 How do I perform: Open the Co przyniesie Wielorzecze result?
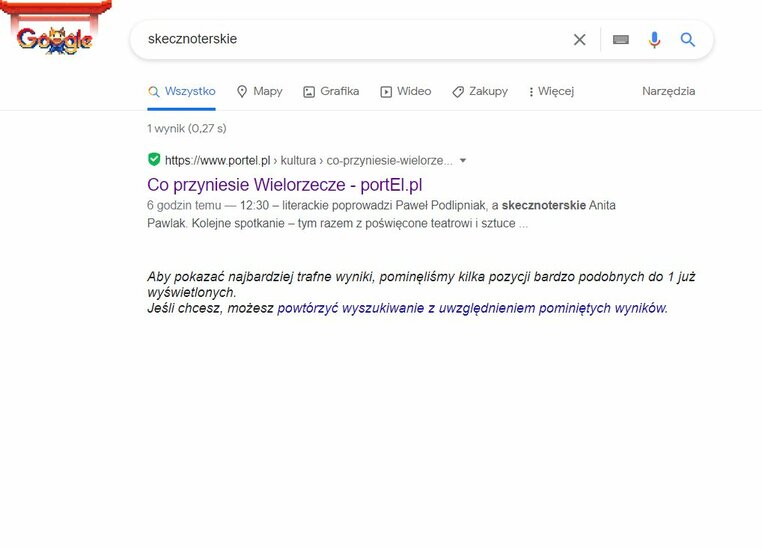pyautogui.click(x=285, y=185)
